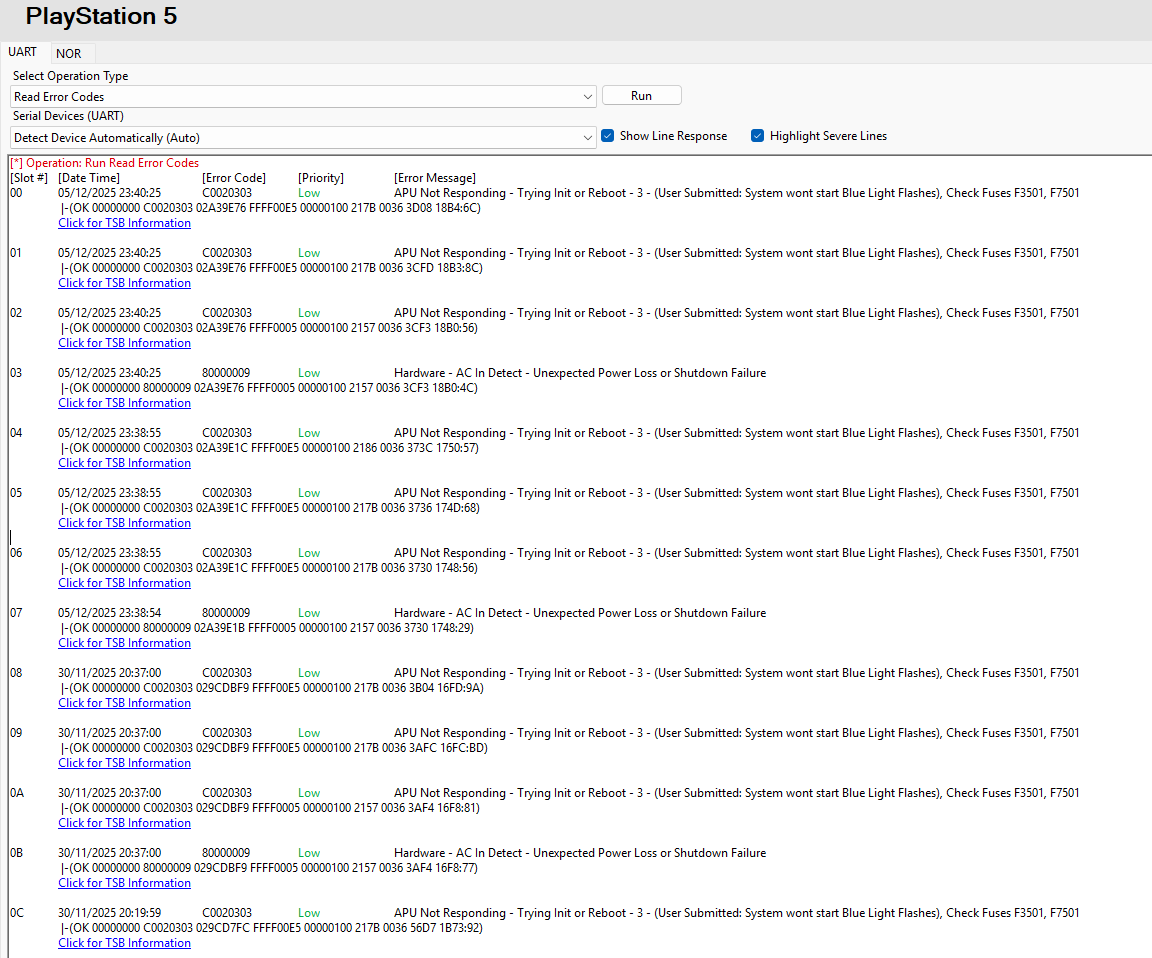Open TSB Information link for slot 01

click(x=124, y=283)
